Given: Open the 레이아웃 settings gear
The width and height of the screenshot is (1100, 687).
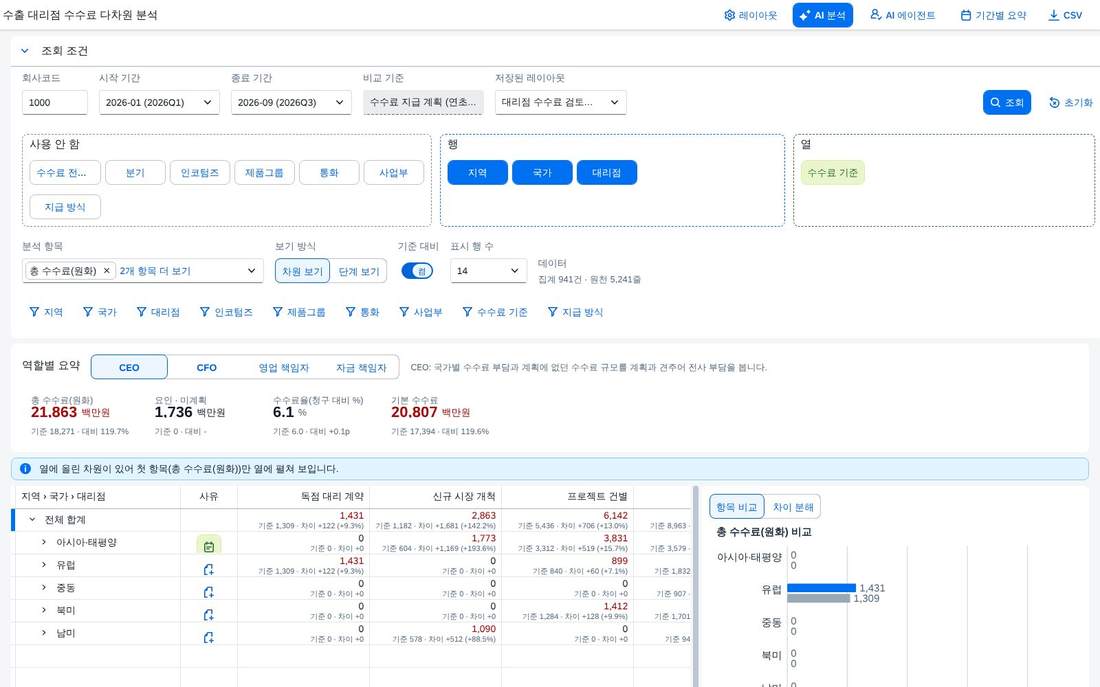Looking at the screenshot, I should (750, 15).
